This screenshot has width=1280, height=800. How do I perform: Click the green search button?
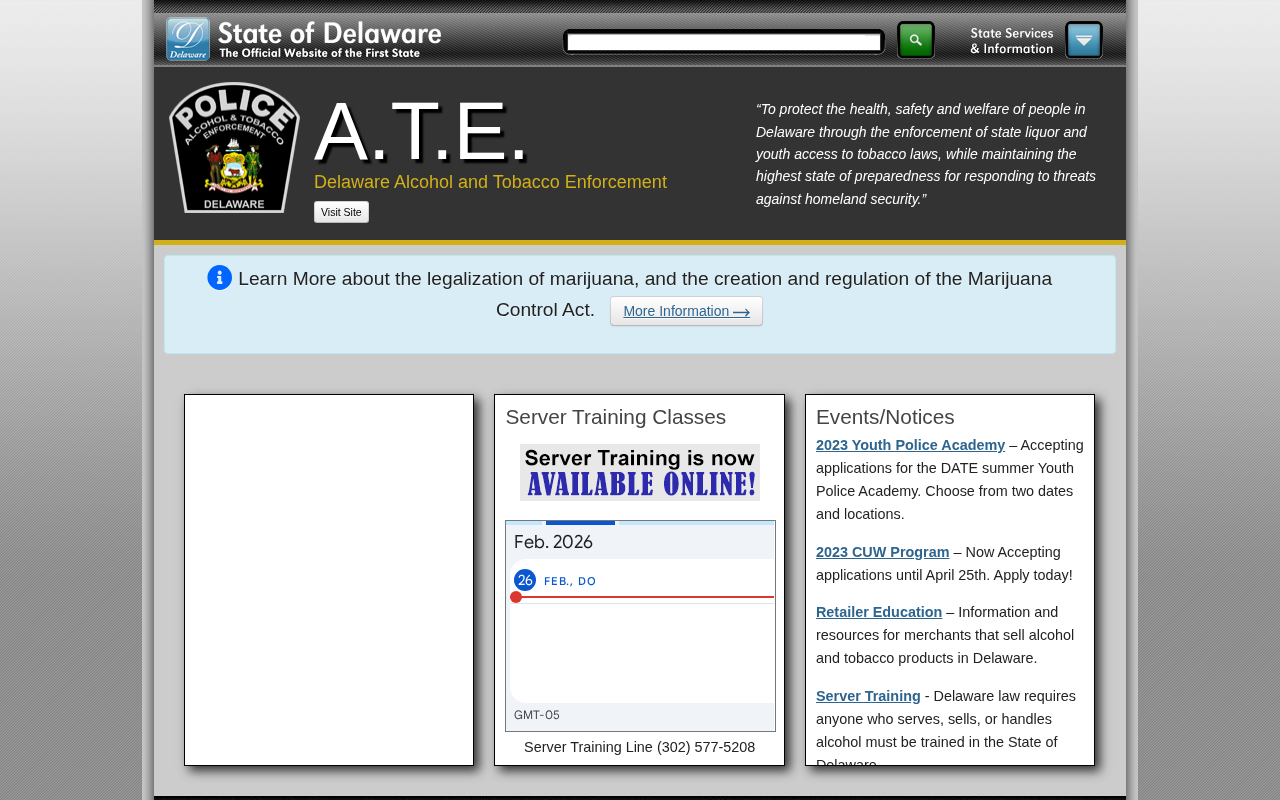915,40
